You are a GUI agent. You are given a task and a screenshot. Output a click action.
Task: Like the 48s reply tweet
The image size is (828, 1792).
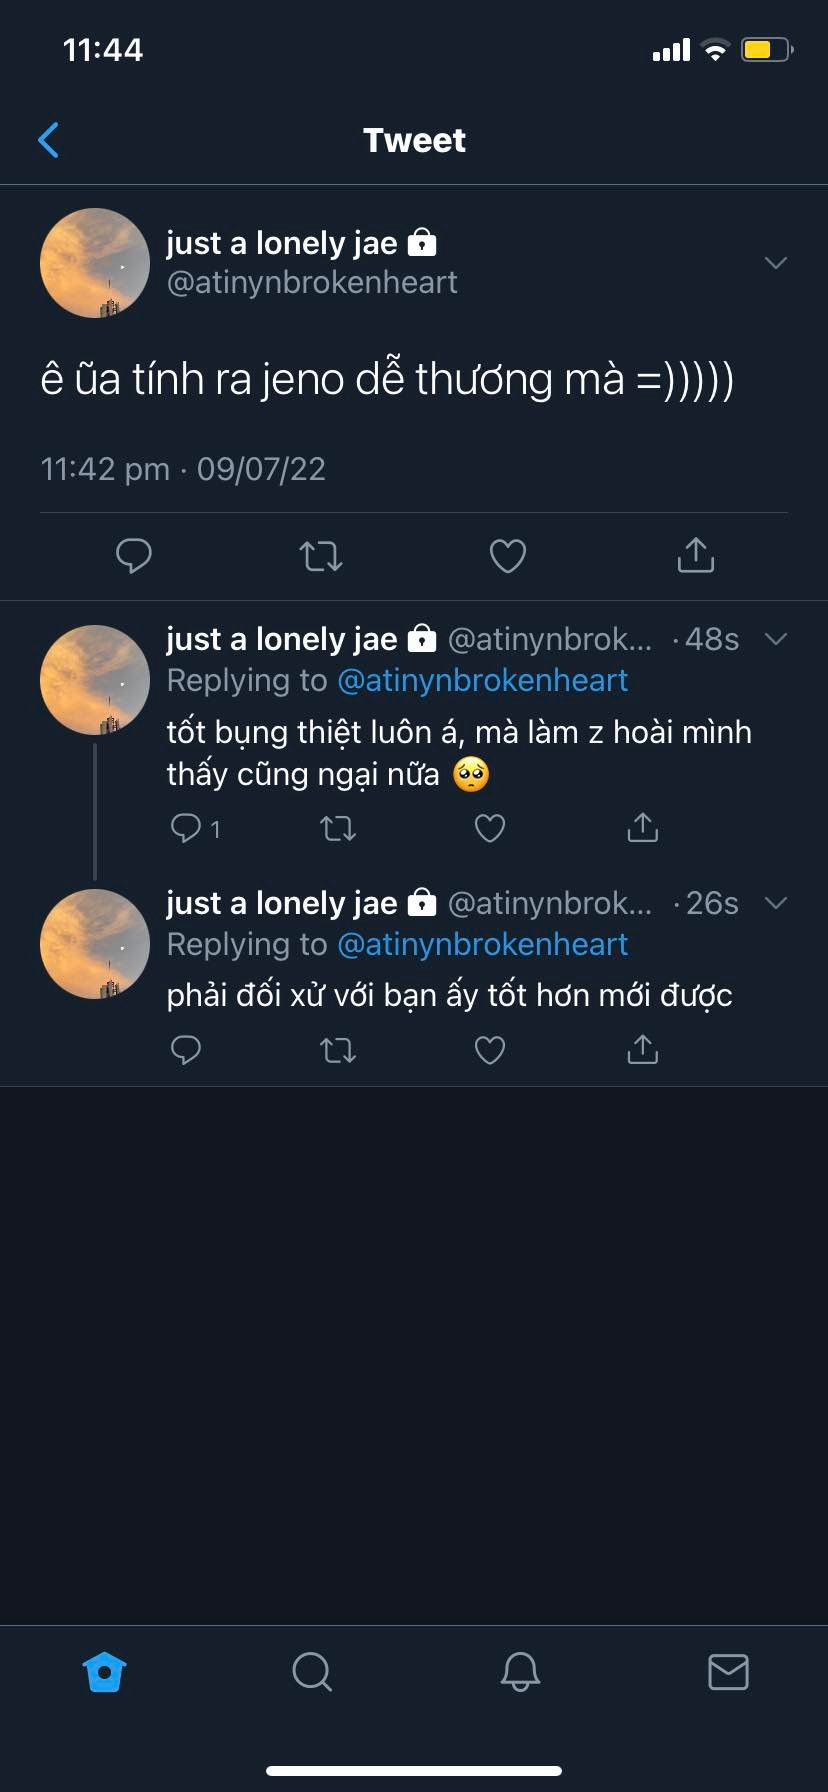click(489, 828)
